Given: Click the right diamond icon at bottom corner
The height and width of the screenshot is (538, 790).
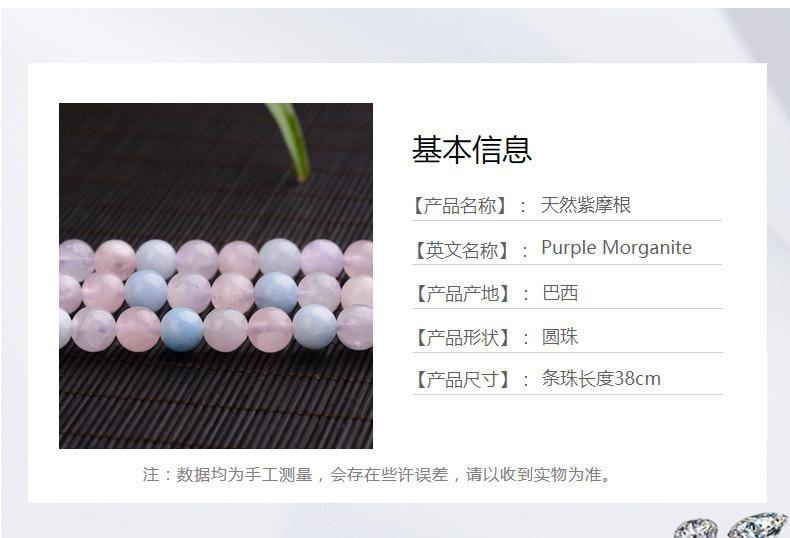Looking at the screenshot, I should [x=758, y=525].
